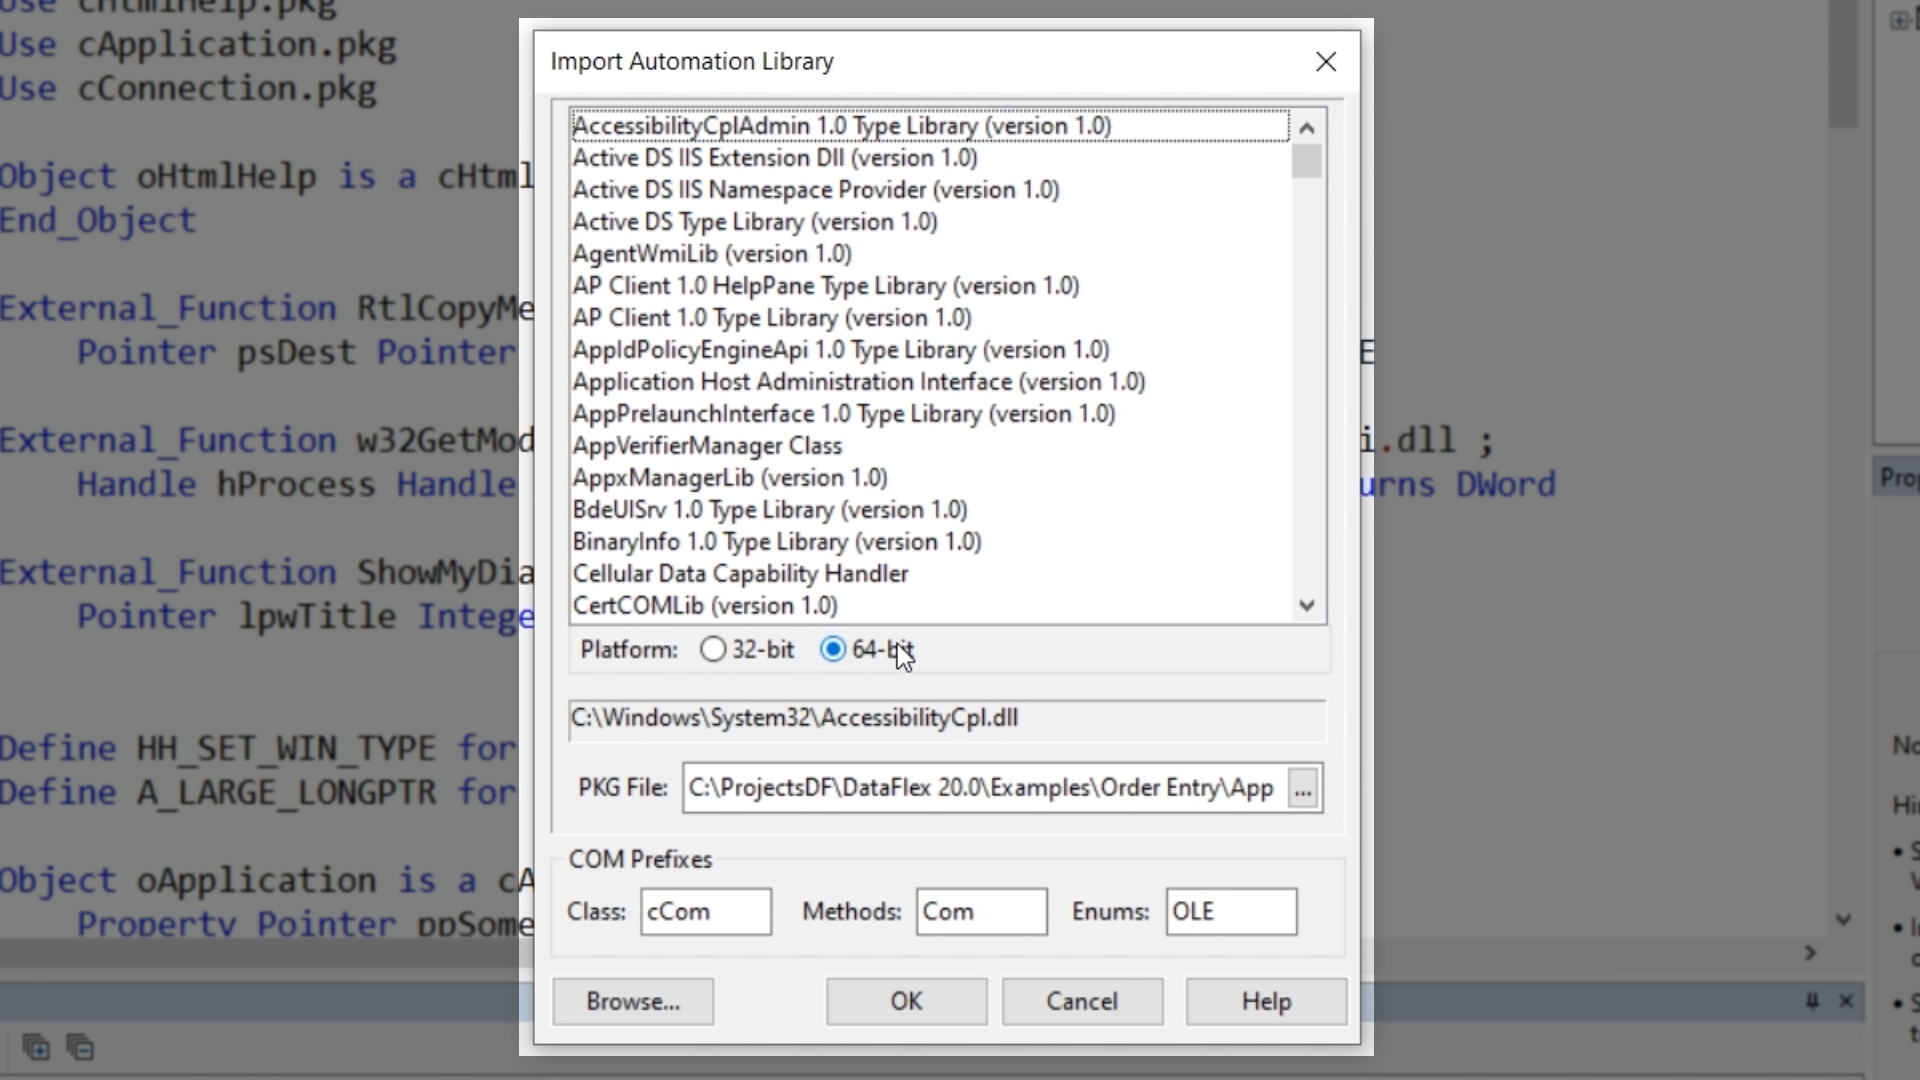1920x1080 pixels.
Task: Click the library list scrollbar thumb
Action: [1307, 162]
